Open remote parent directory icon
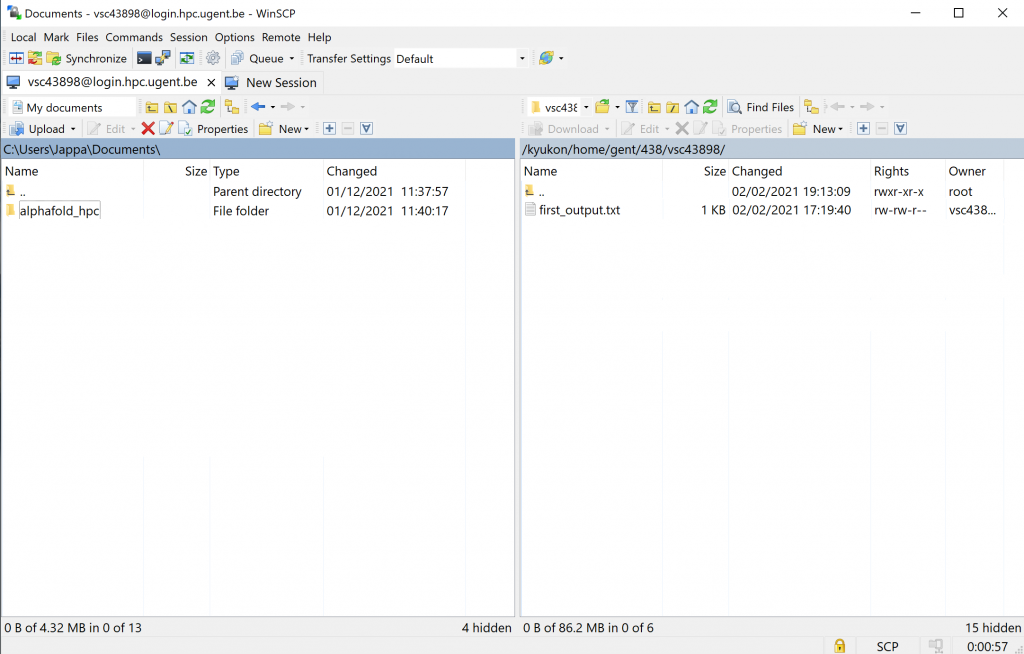This screenshot has width=1024, height=654. 654,107
